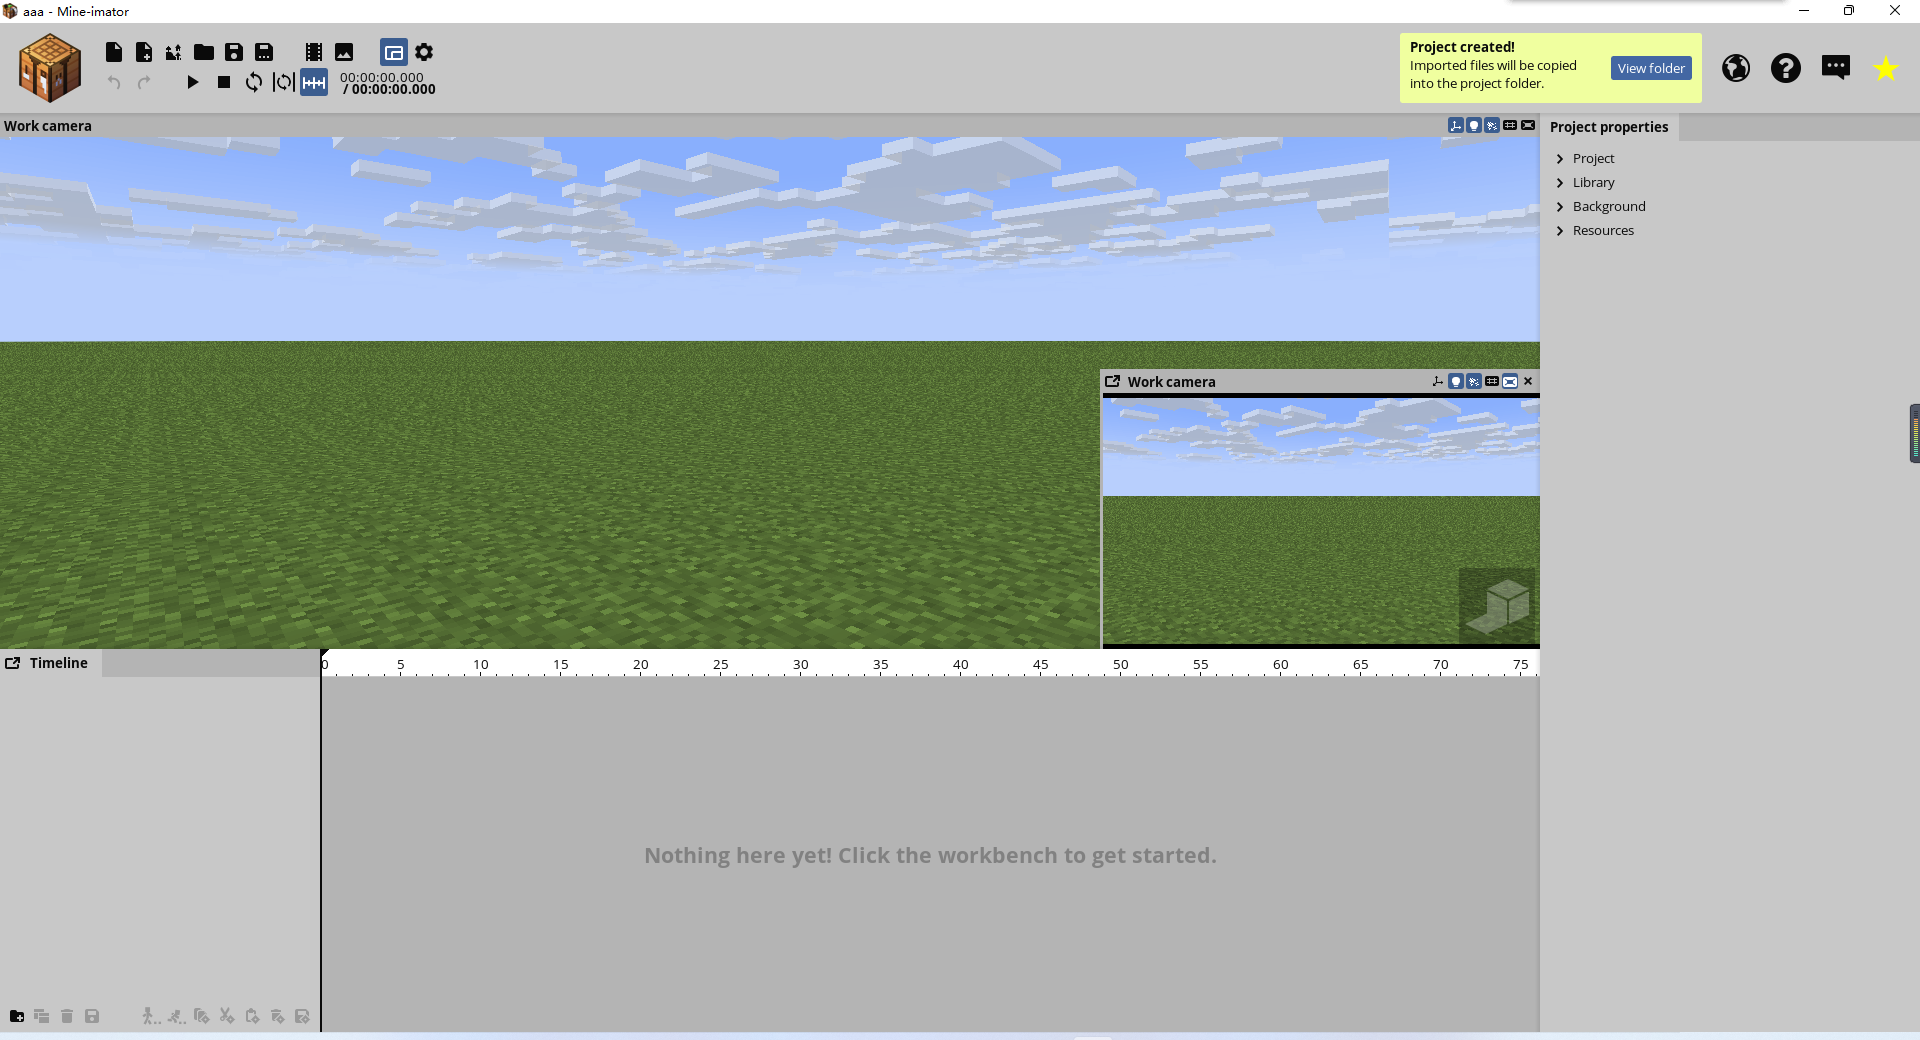1920x1040 pixels.
Task: Create a new project with the blank page icon
Action: click(114, 52)
